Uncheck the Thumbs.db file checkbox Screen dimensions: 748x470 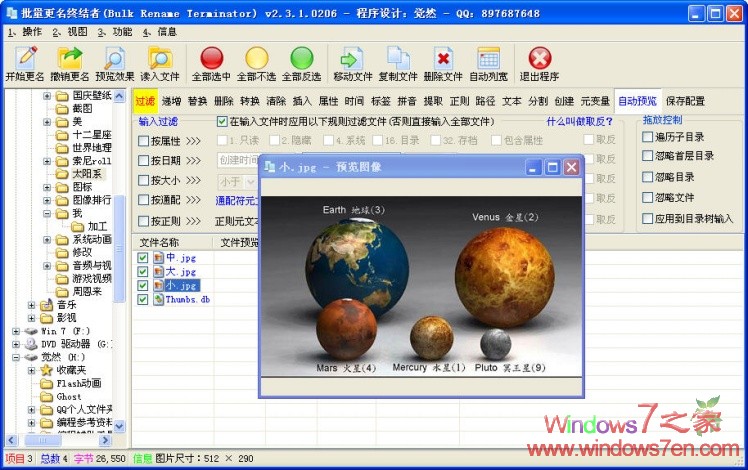tap(143, 299)
